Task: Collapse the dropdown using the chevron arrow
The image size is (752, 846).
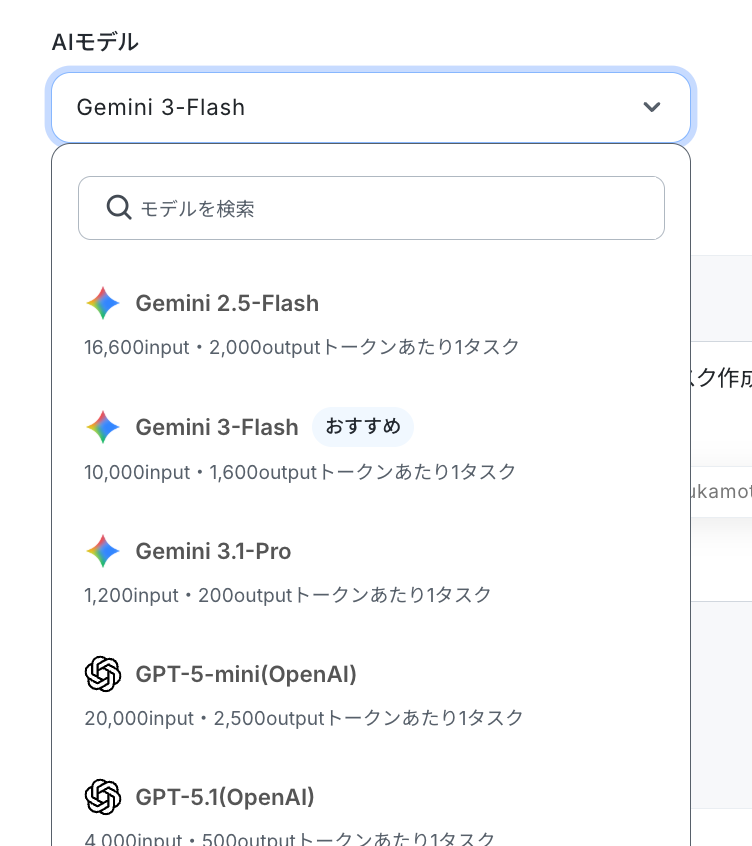Action: tap(652, 107)
